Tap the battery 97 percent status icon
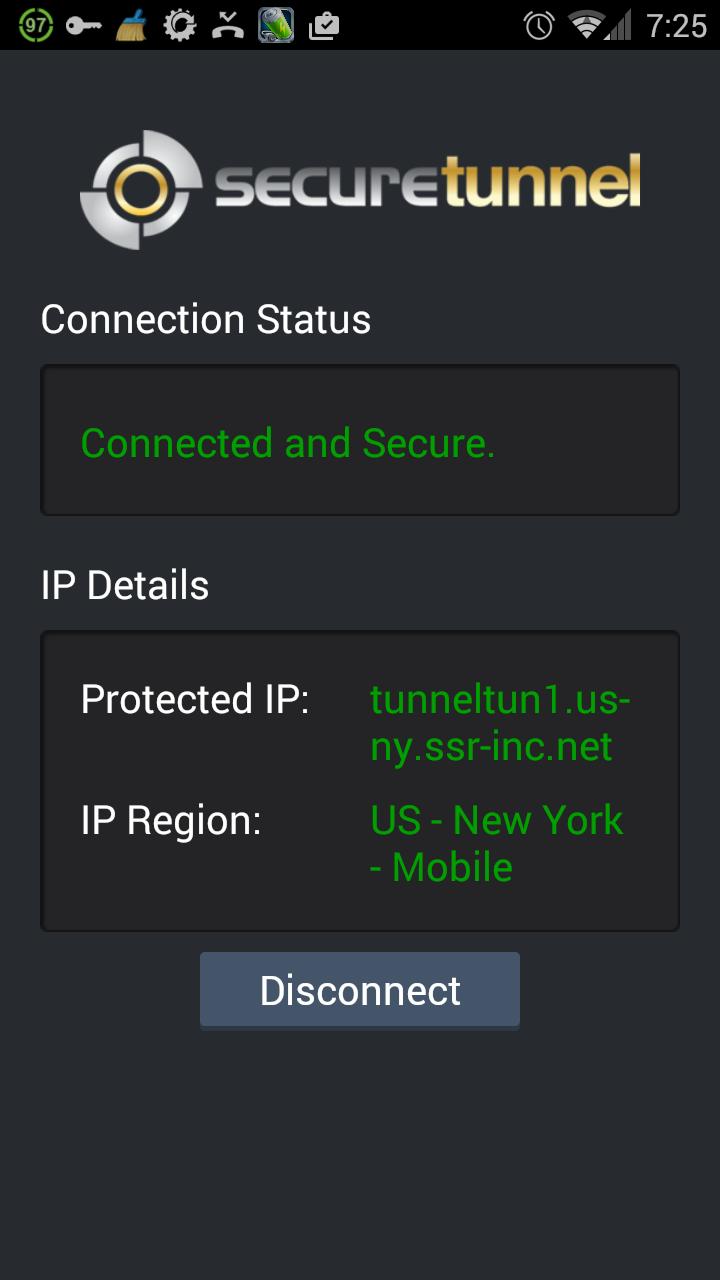Screen dimensions: 720x1280 [36, 25]
